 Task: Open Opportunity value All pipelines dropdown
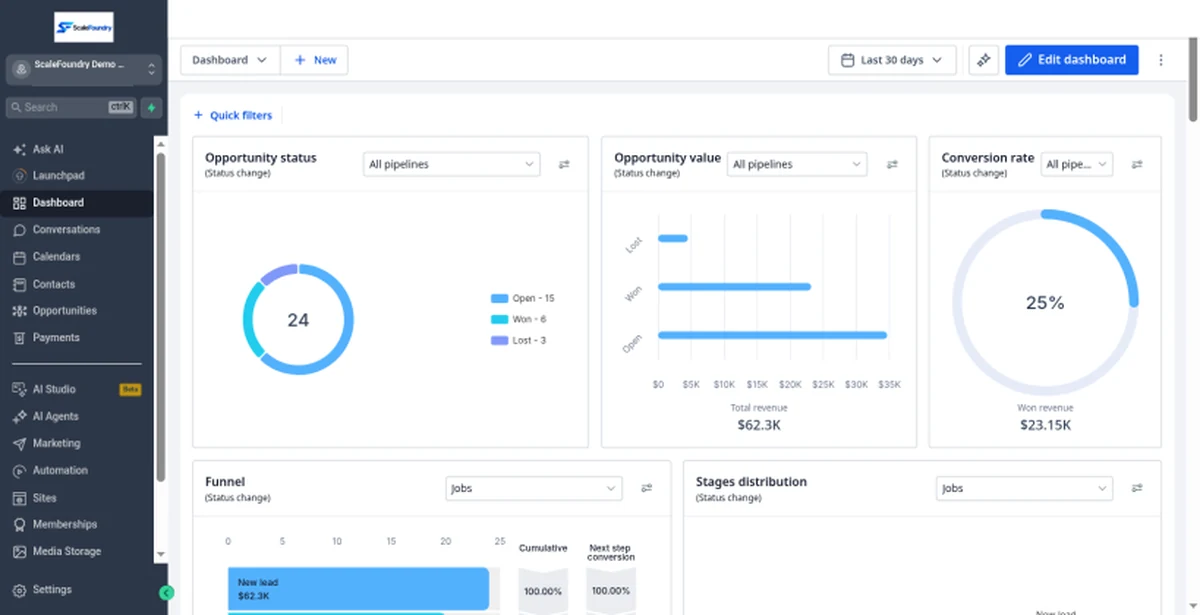click(x=797, y=164)
